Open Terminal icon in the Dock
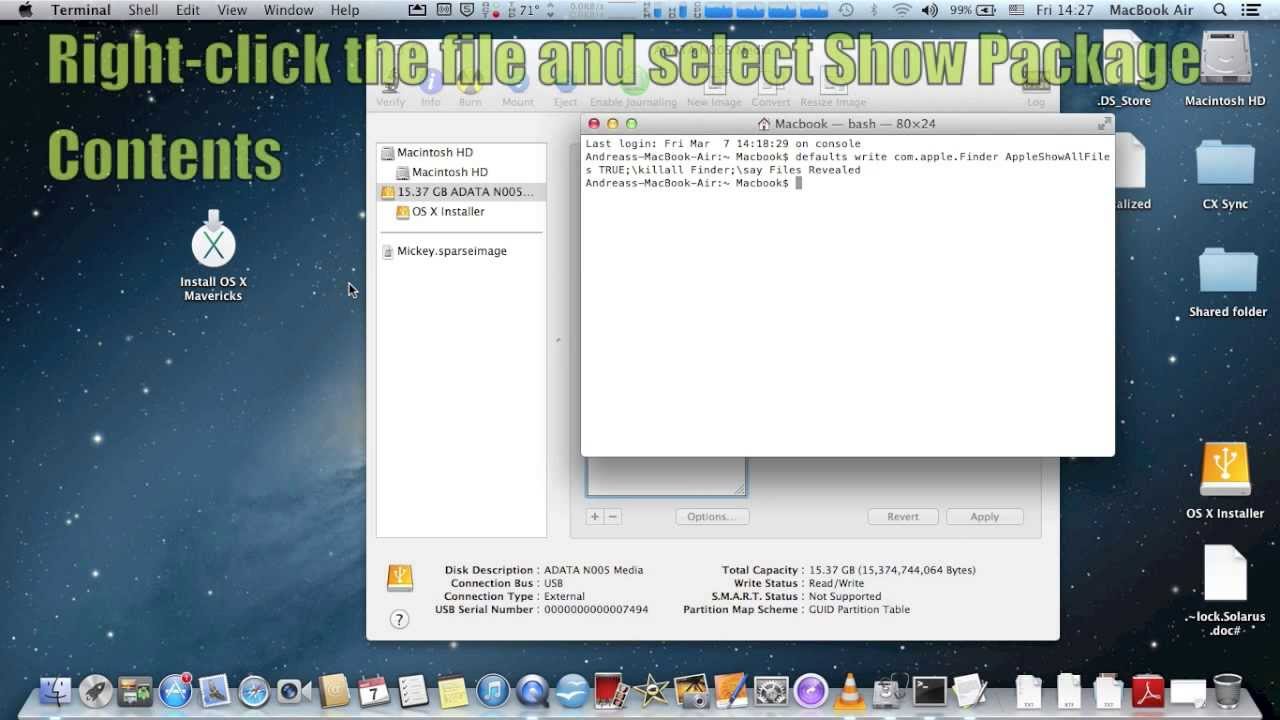 pos(929,691)
